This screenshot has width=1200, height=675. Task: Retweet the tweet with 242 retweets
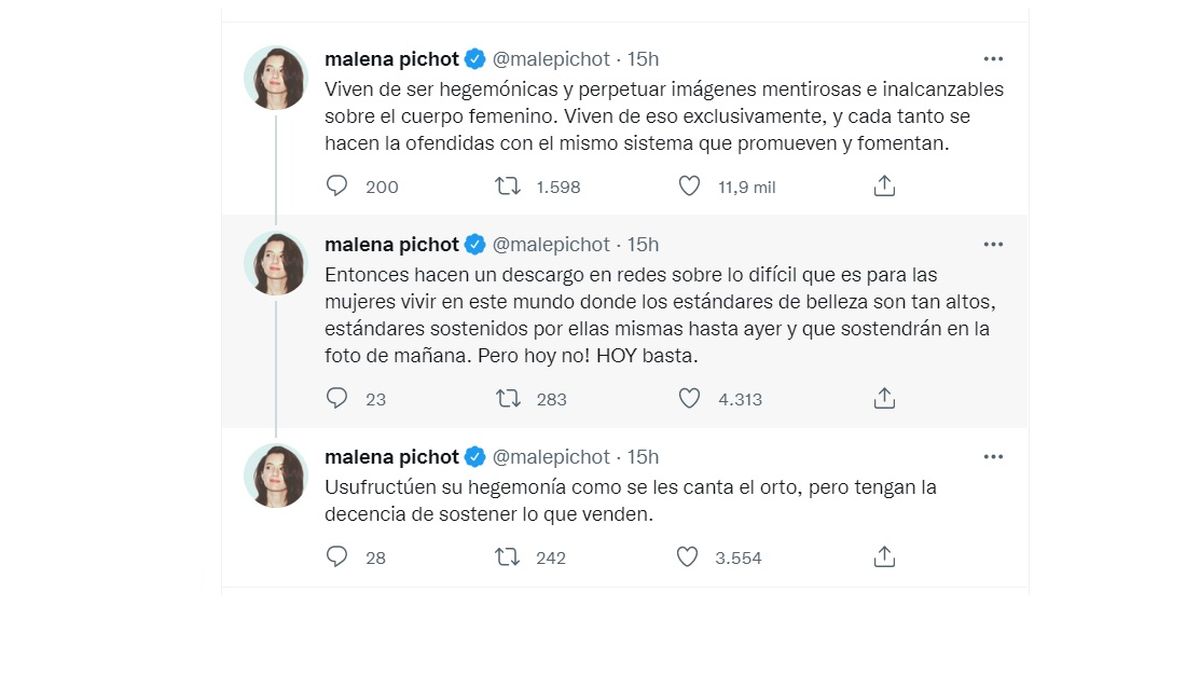[x=508, y=557]
